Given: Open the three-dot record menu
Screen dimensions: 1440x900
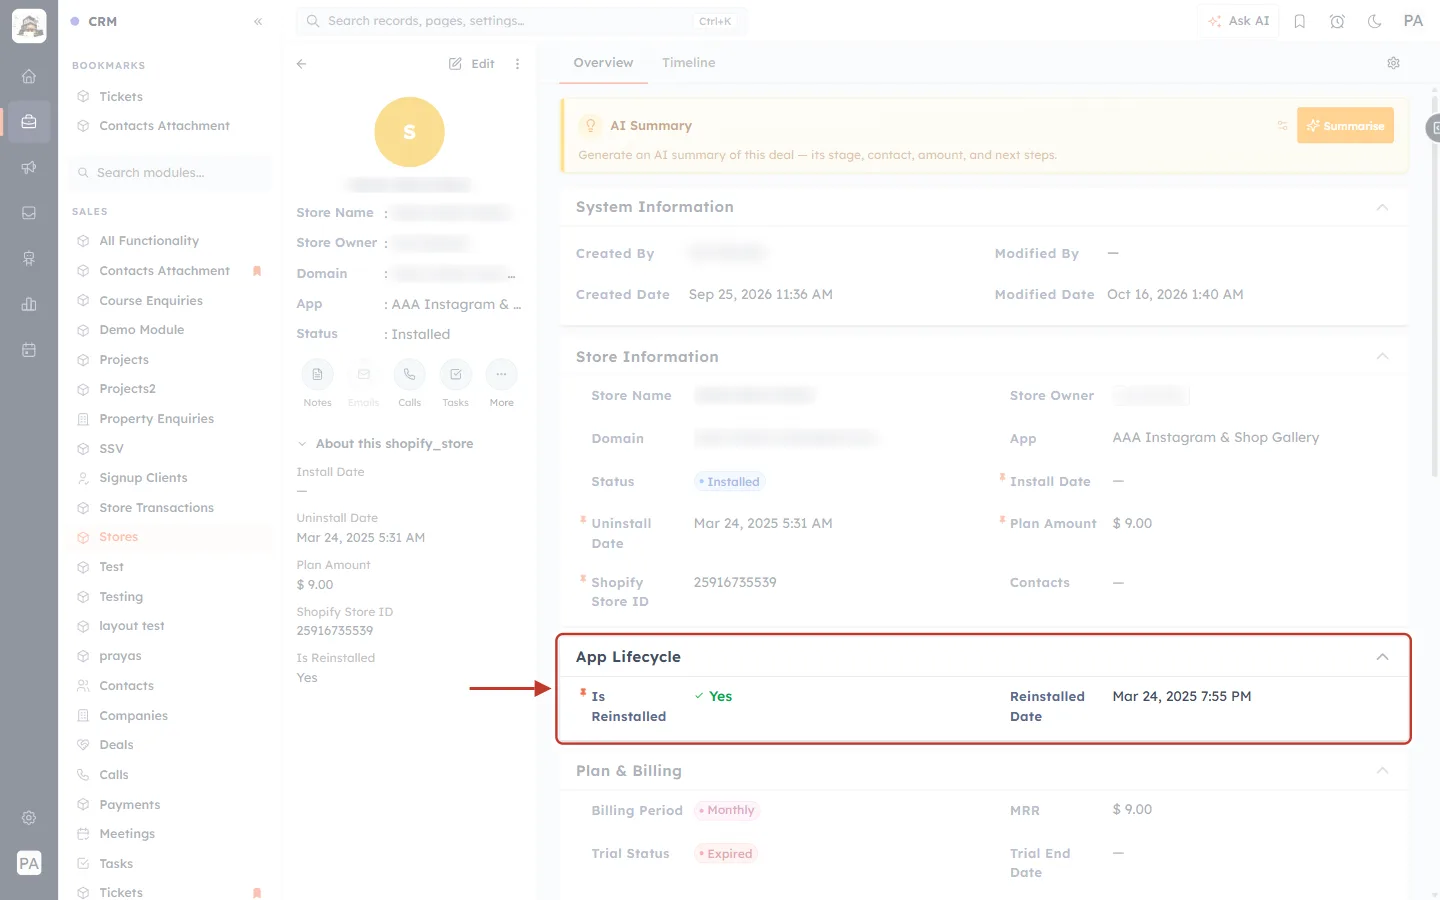Looking at the screenshot, I should click(517, 64).
